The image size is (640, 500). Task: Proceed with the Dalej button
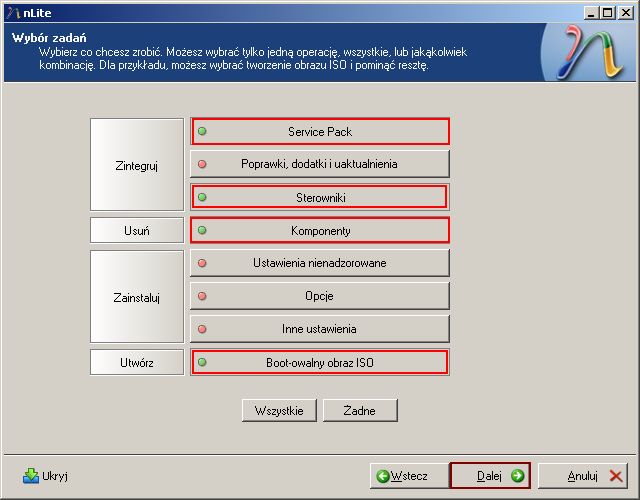tap(490, 476)
